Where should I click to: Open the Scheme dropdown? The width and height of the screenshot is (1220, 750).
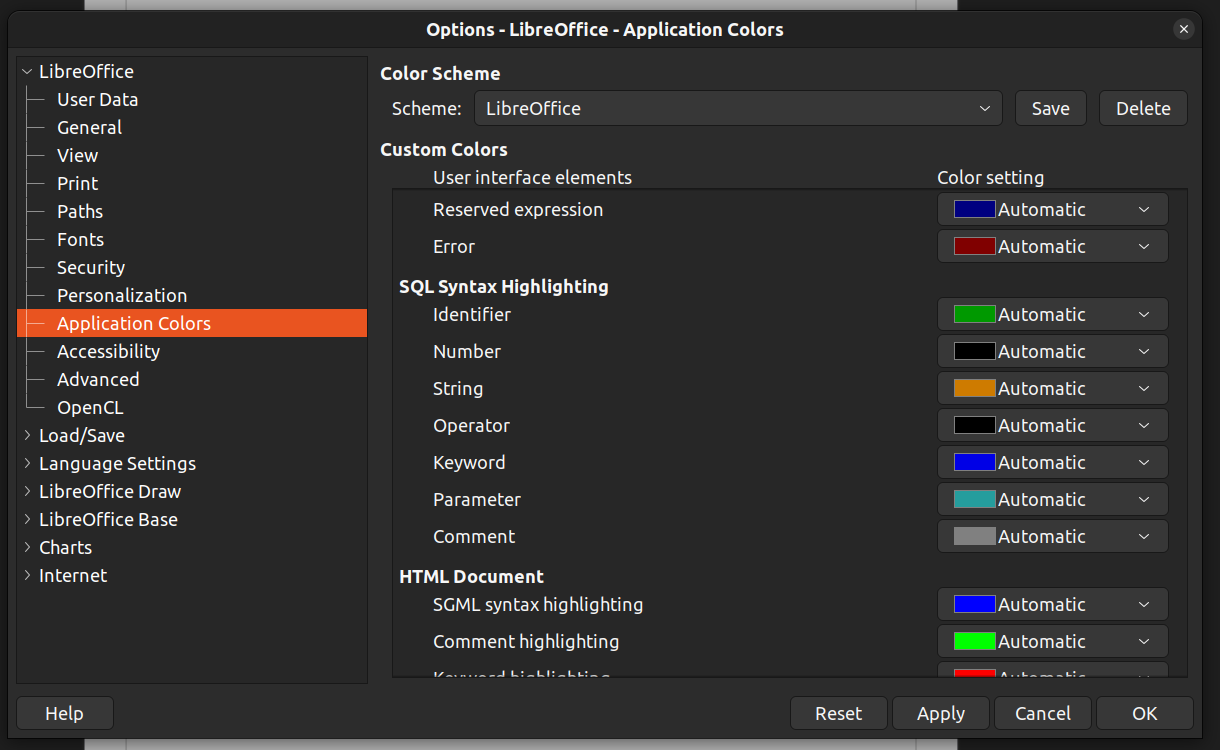pos(738,108)
